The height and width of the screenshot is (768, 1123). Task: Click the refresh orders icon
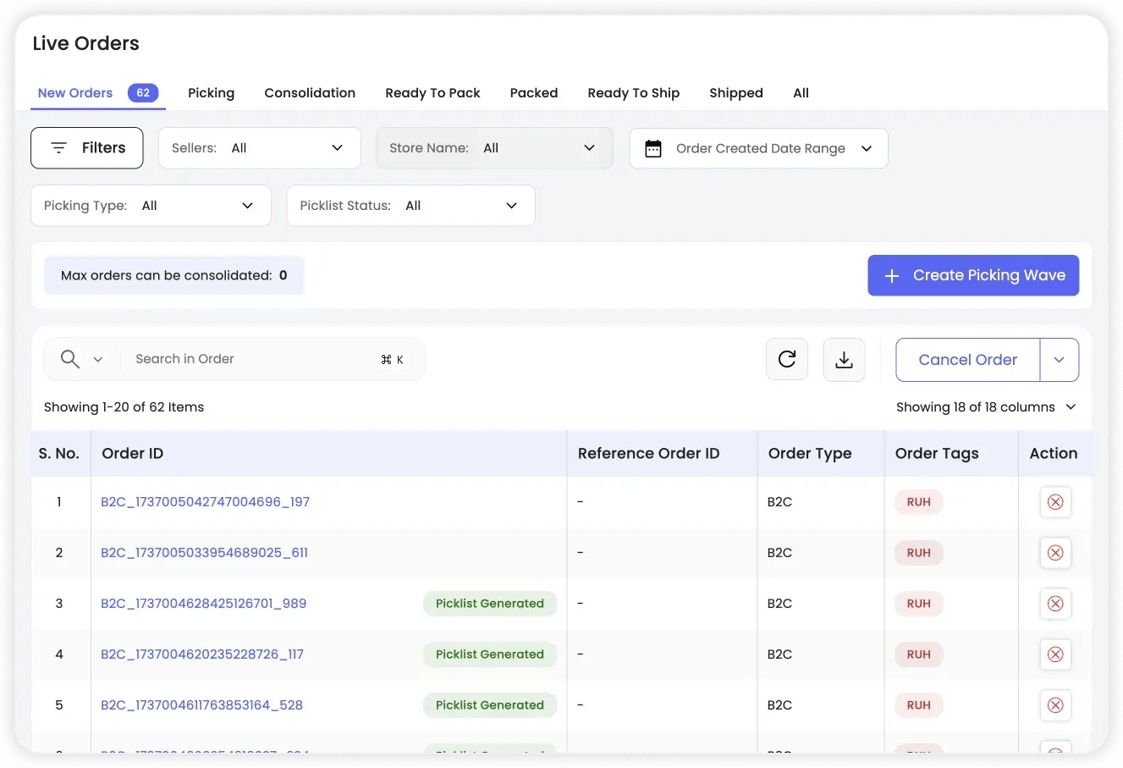tap(786, 360)
